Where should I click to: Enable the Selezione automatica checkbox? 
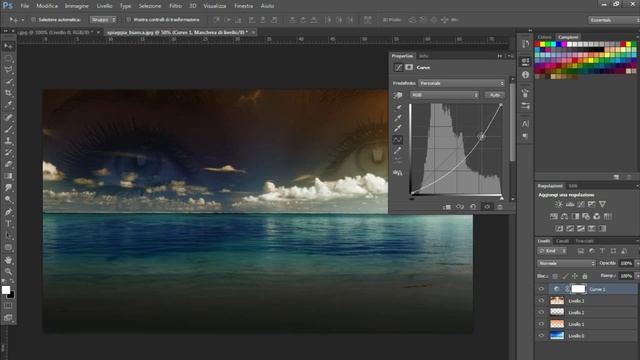[x=33, y=20]
